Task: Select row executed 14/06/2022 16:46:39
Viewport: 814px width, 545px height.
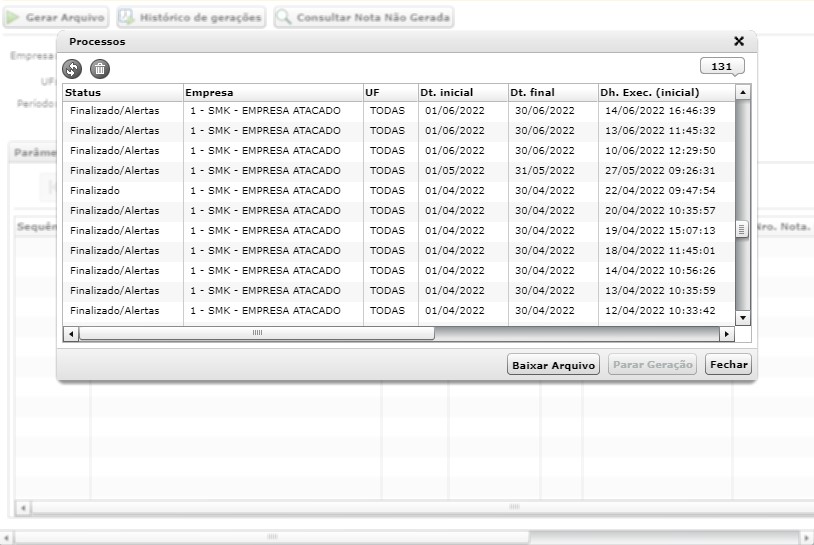Action: click(399, 111)
